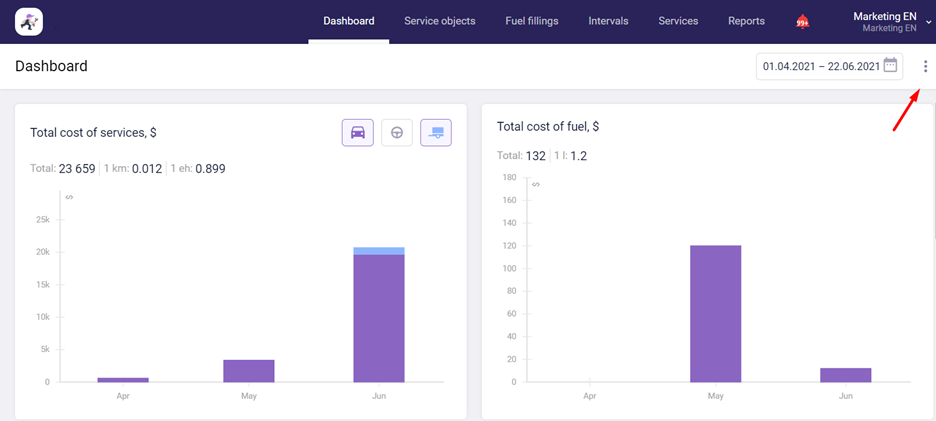The width and height of the screenshot is (936, 421).
Task: Open the Intervals tab
Action: 609,21
